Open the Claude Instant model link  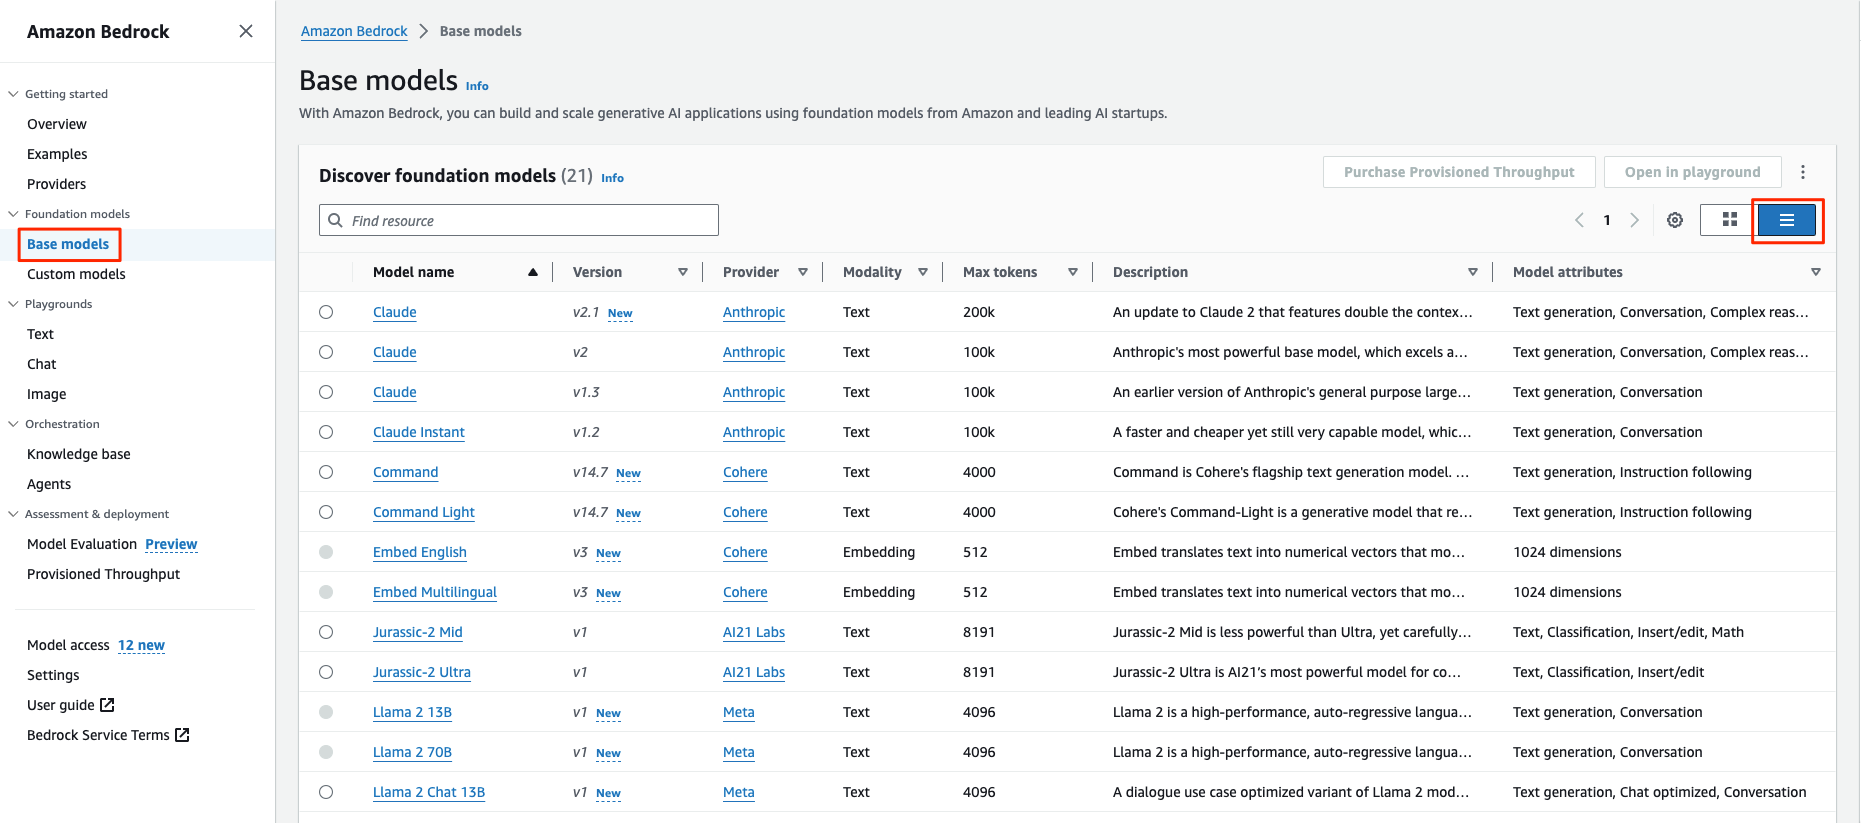pyautogui.click(x=419, y=432)
